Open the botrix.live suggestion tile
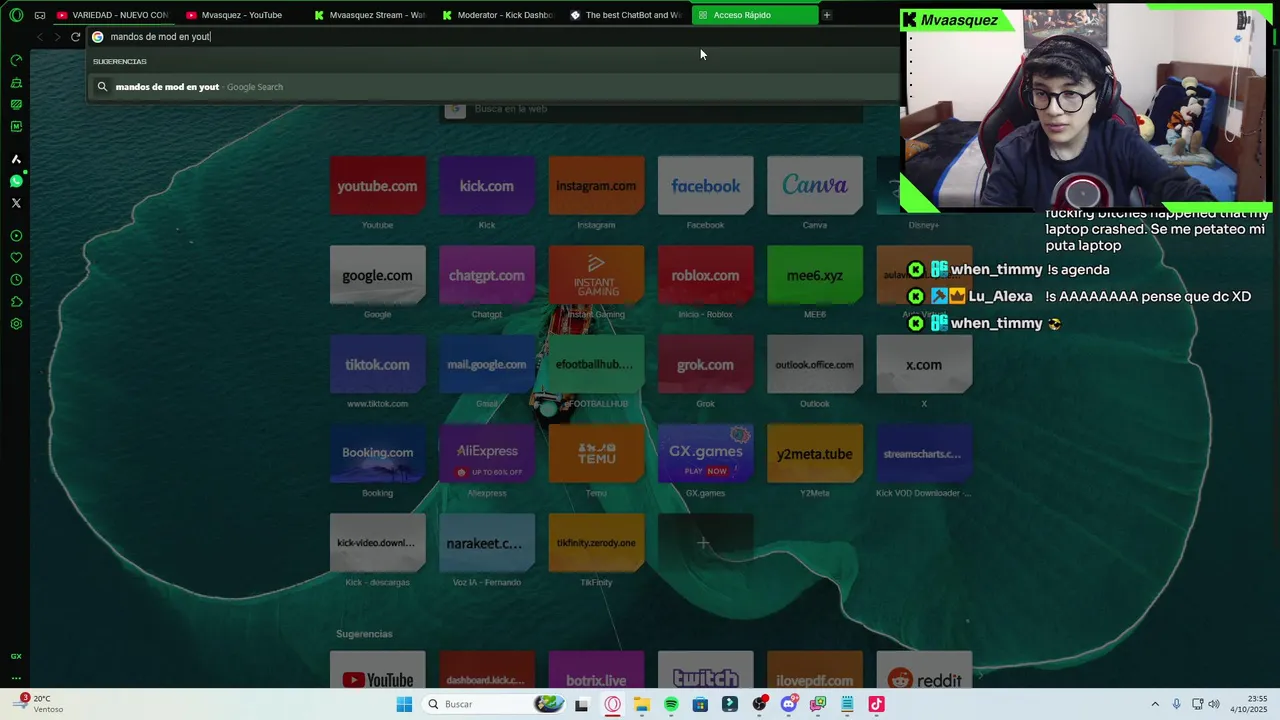1280x720 pixels. pyautogui.click(x=596, y=670)
